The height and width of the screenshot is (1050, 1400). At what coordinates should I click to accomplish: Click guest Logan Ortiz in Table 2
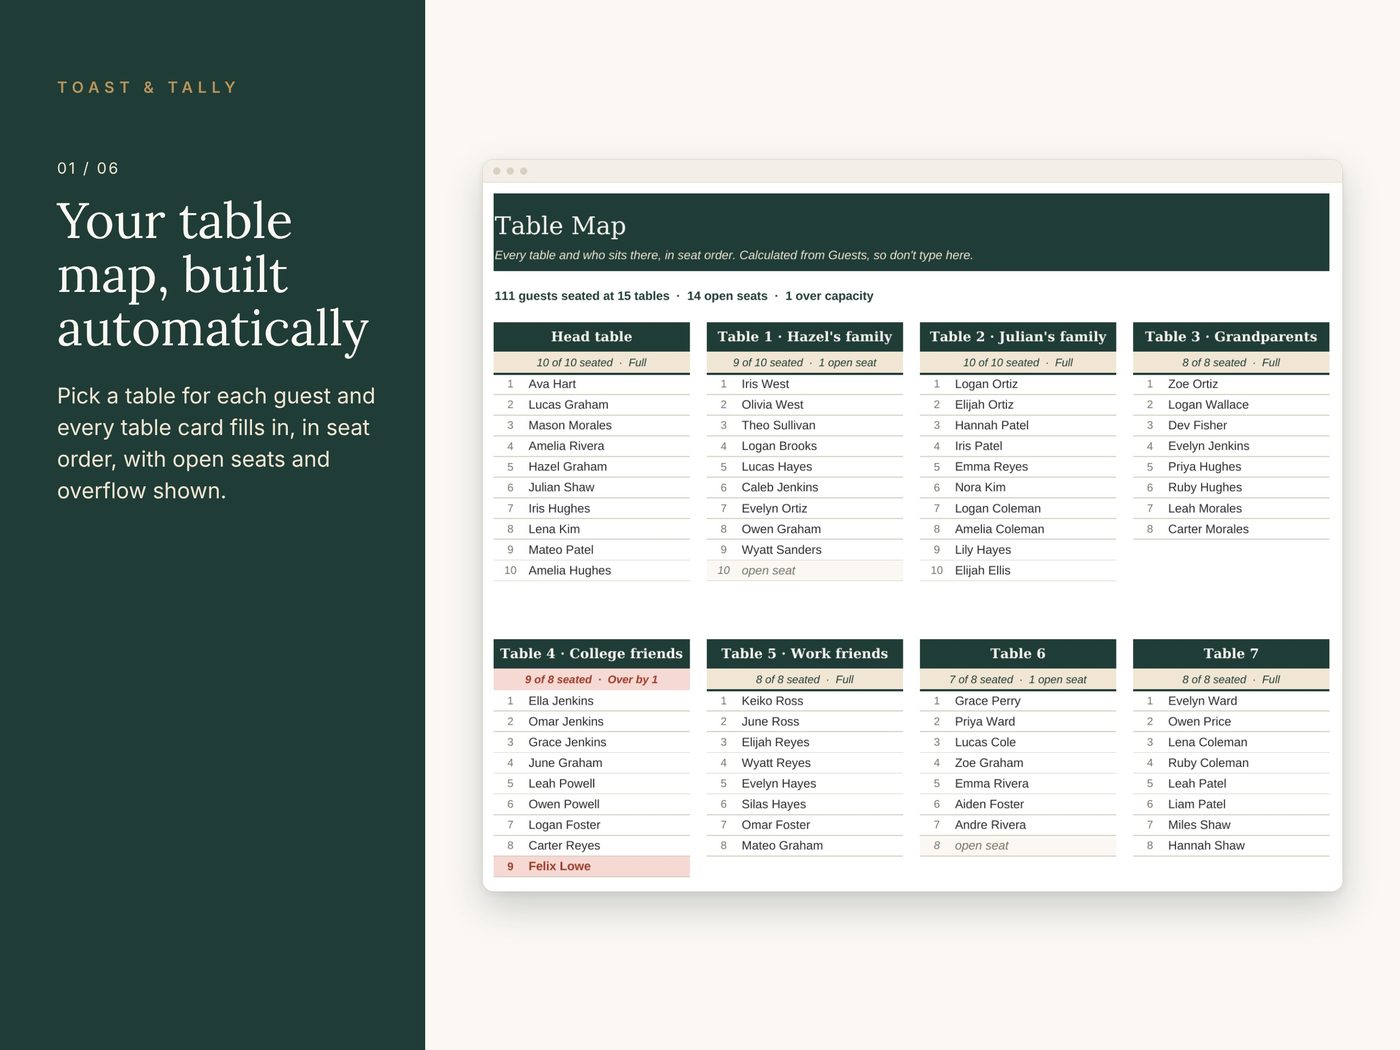click(x=1017, y=384)
